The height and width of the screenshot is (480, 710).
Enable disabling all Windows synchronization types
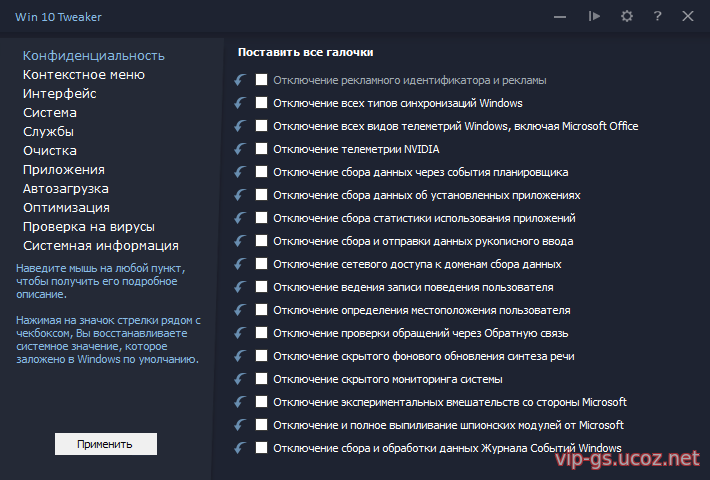tap(261, 102)
